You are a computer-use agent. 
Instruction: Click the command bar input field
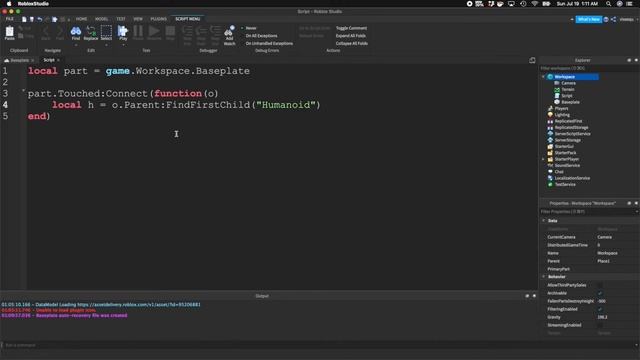point(318,345)
